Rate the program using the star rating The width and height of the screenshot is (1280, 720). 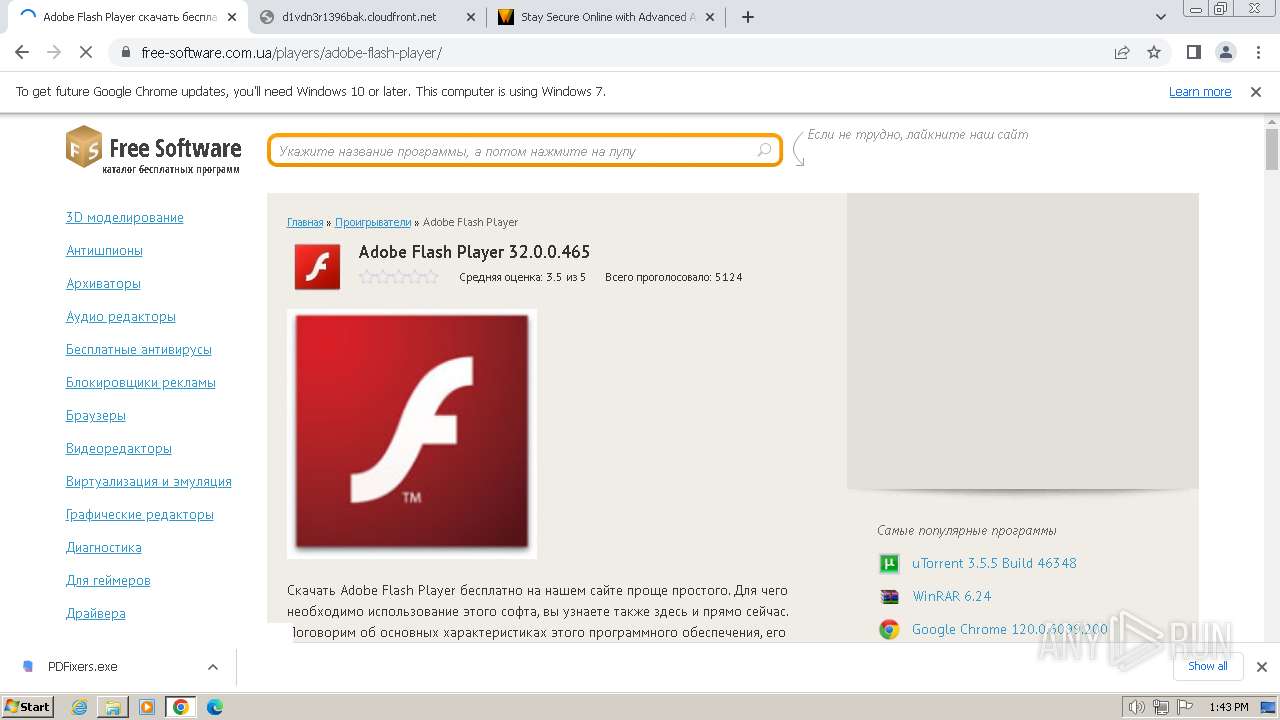(x=399, y=277)
